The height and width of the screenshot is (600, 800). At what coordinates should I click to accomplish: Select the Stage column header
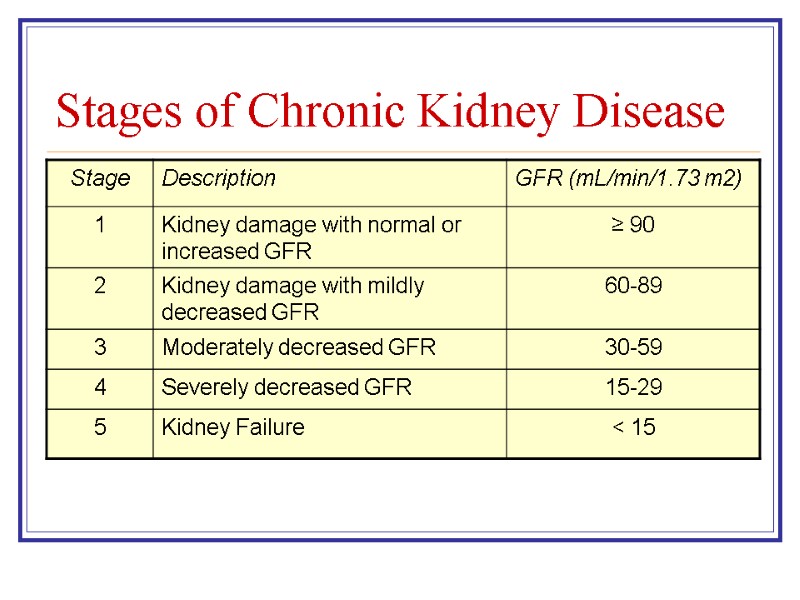pos(100,179)
